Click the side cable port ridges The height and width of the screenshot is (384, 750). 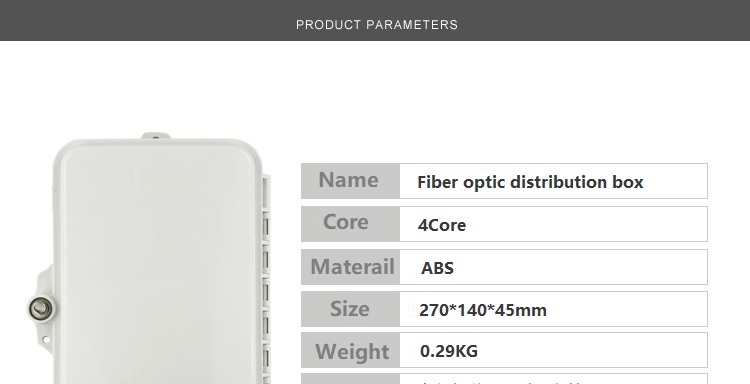pos(266,280)
